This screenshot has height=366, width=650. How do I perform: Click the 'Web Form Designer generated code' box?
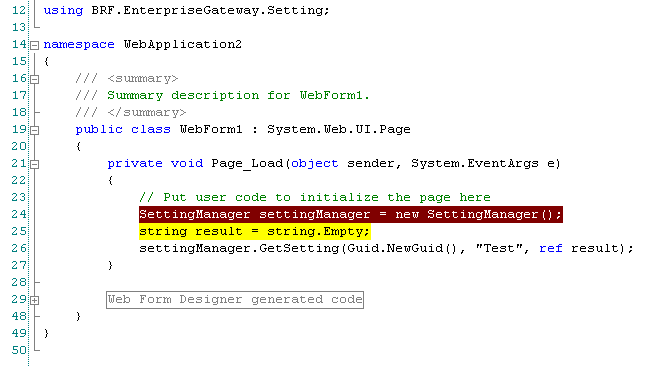235,300
